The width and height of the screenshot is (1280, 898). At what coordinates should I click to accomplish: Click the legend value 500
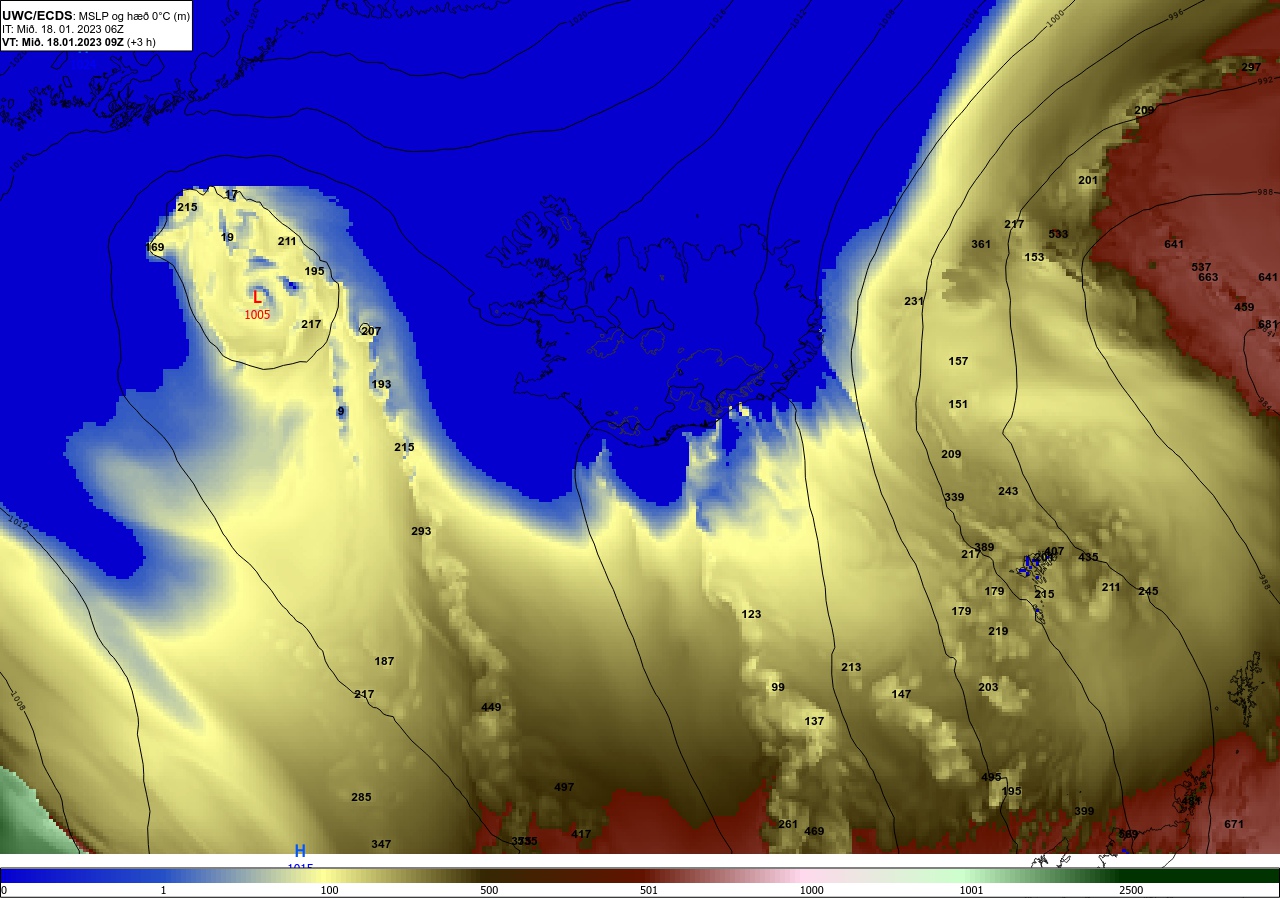tap(489, 890)
